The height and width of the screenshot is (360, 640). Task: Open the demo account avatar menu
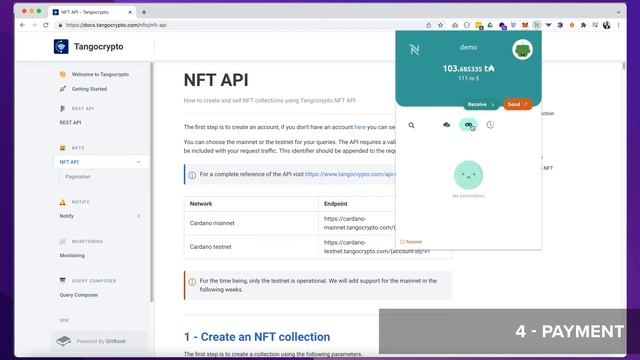pos(522,49)
